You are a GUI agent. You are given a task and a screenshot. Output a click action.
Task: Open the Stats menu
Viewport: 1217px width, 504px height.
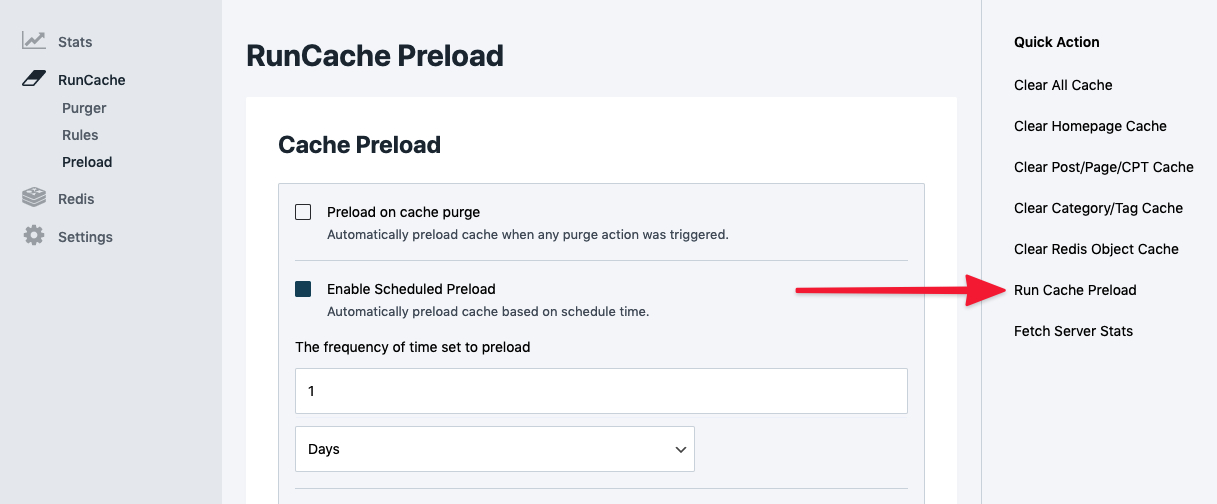click(x=75, y=42)
